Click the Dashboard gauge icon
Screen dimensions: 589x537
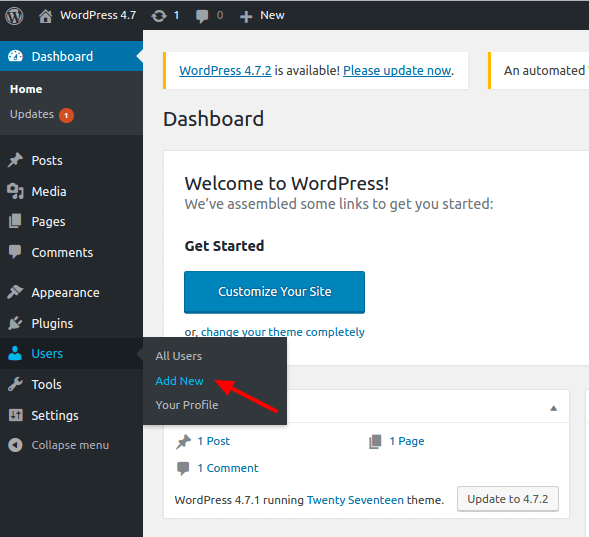[x=15, y=56]
